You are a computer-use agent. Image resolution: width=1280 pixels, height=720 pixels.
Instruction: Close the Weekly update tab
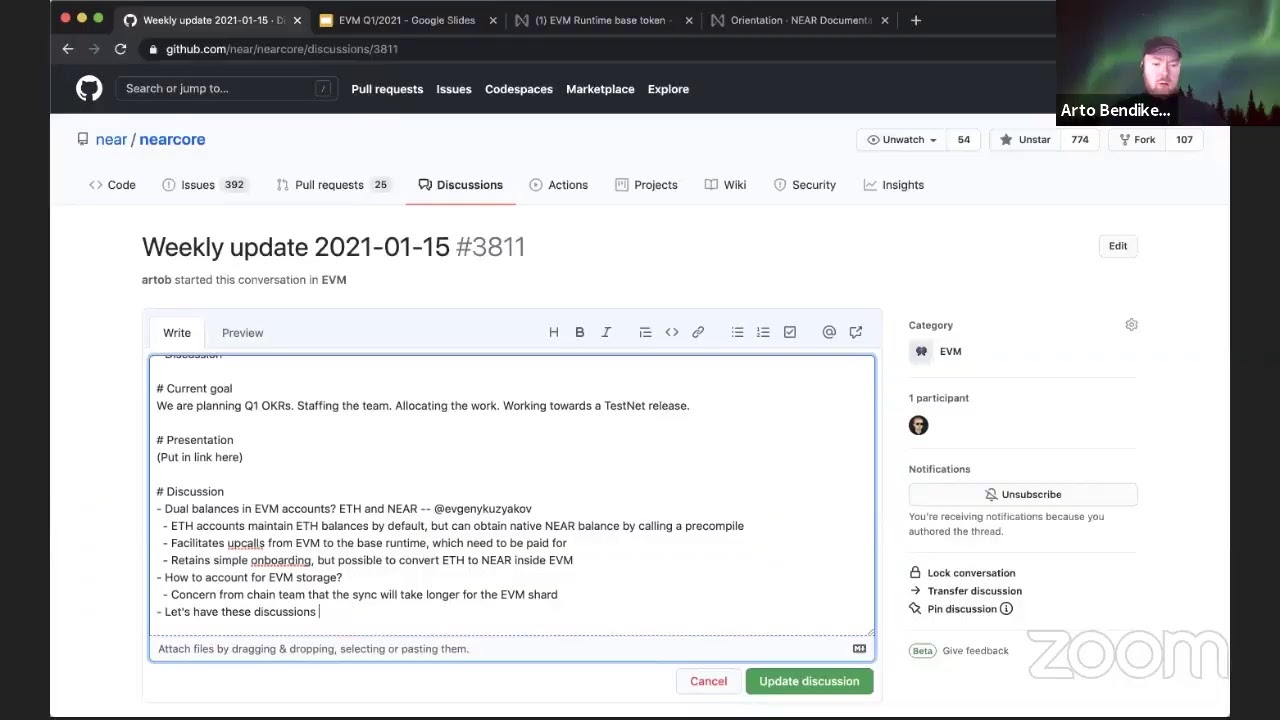[297, 20]
